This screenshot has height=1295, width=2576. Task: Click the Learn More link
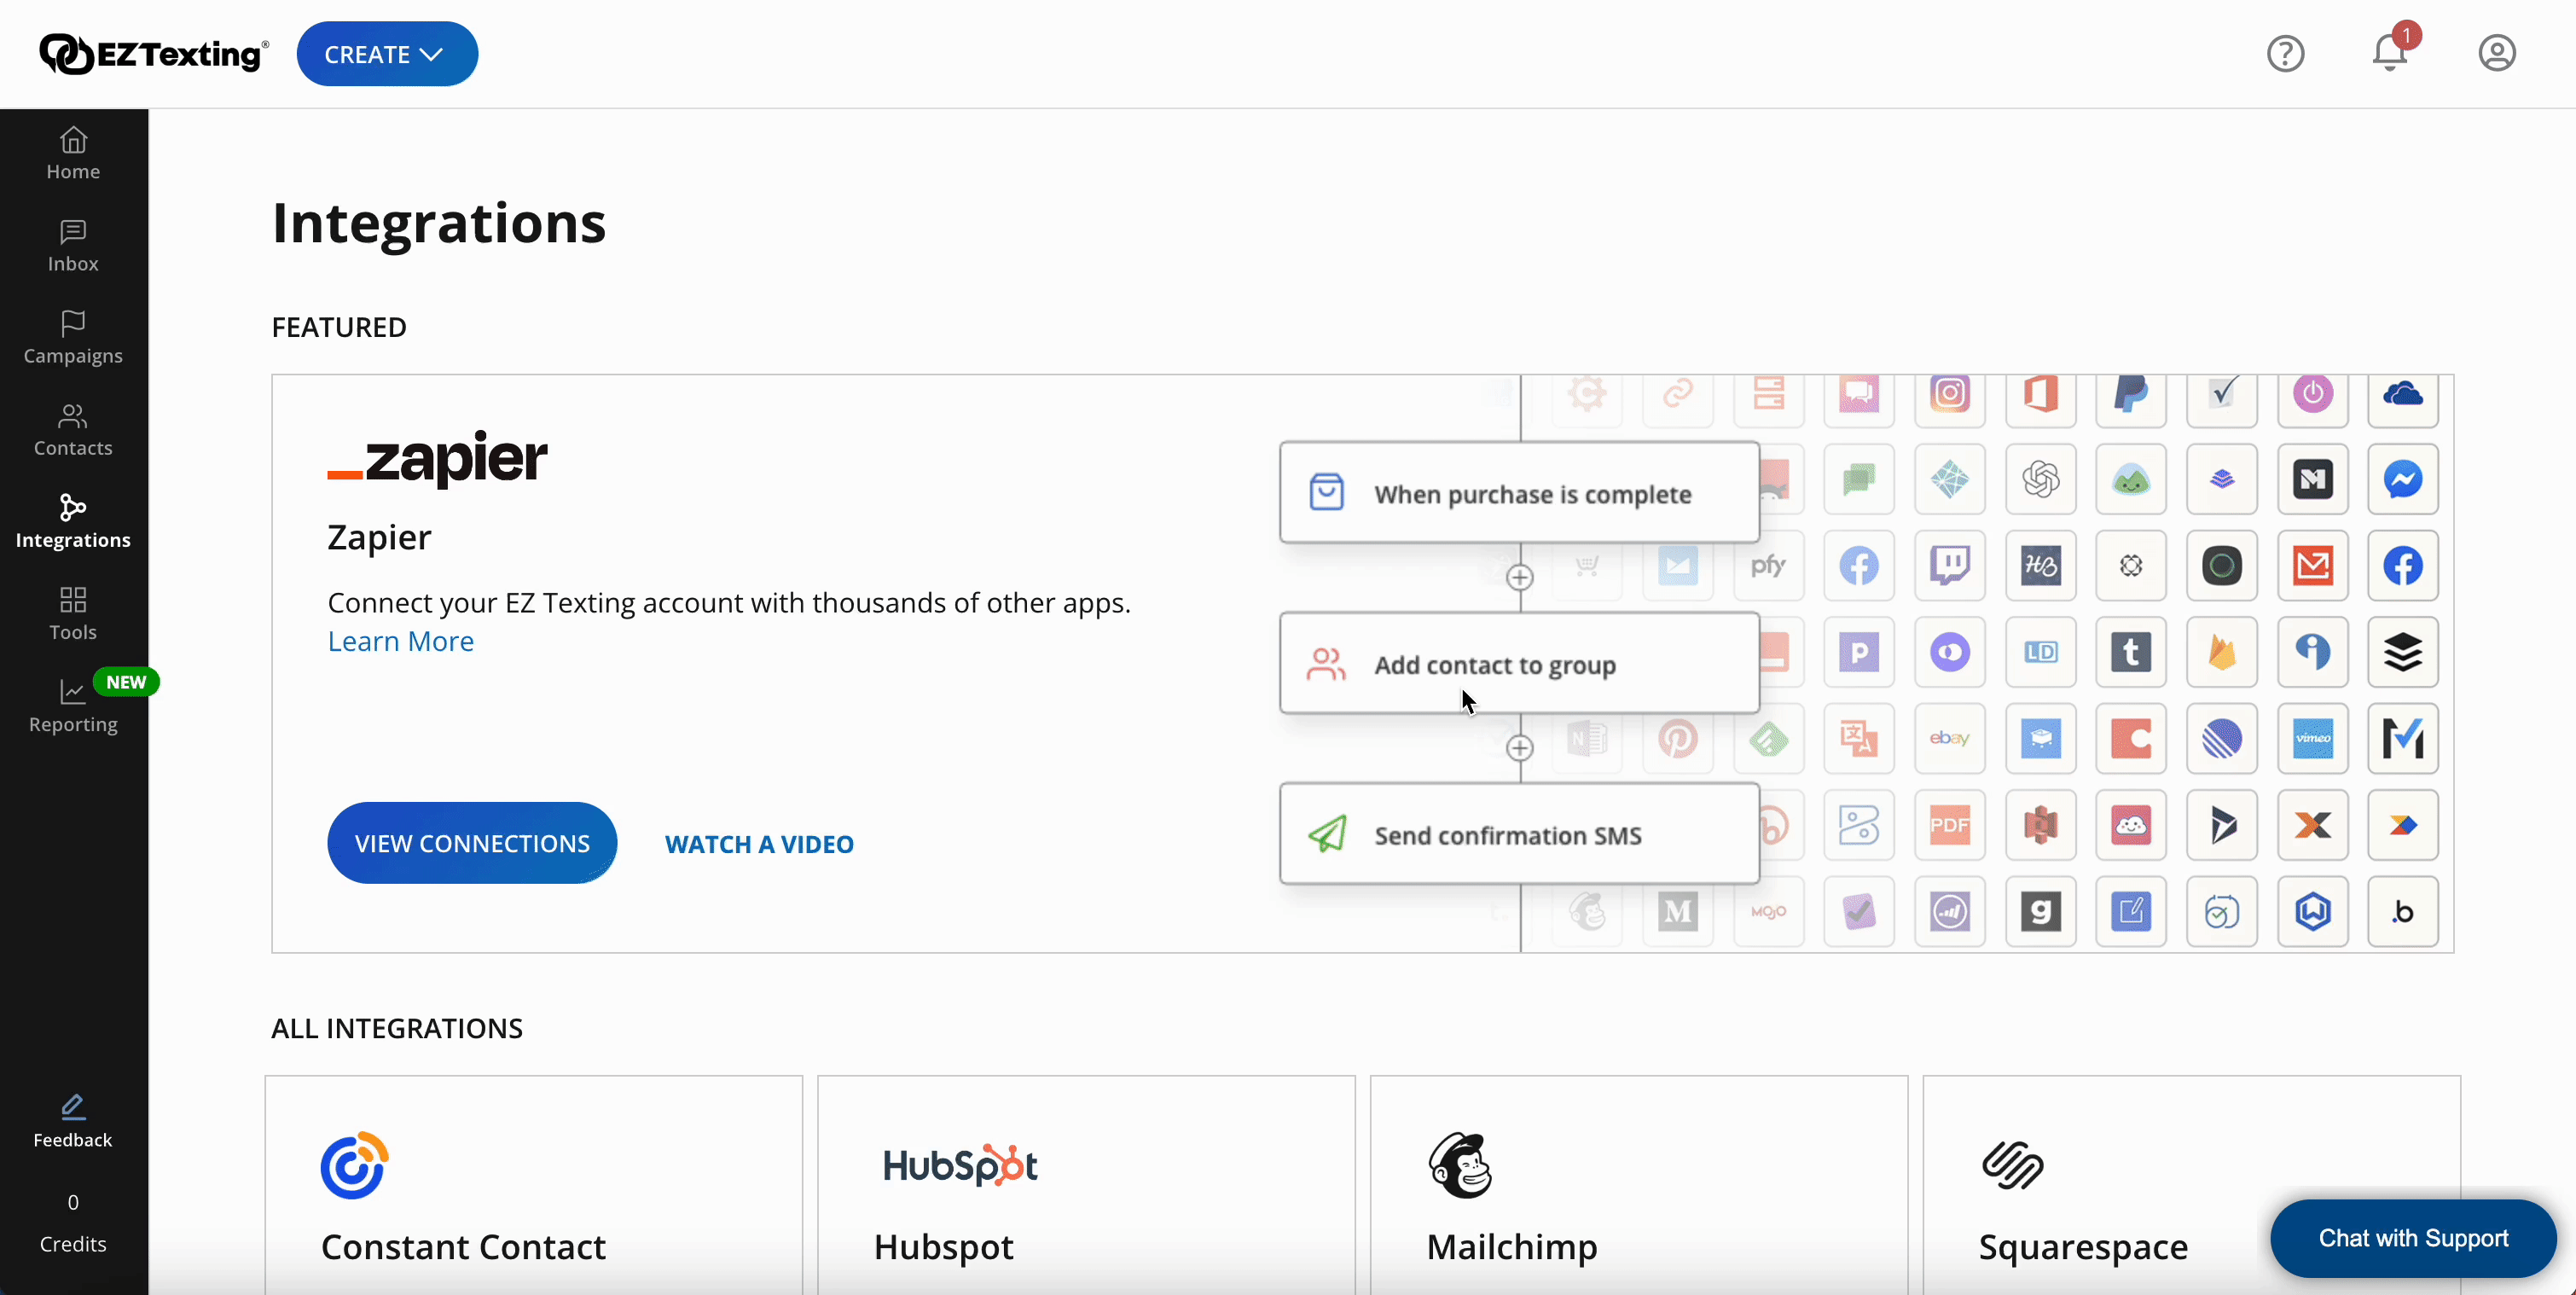(401, 641)
